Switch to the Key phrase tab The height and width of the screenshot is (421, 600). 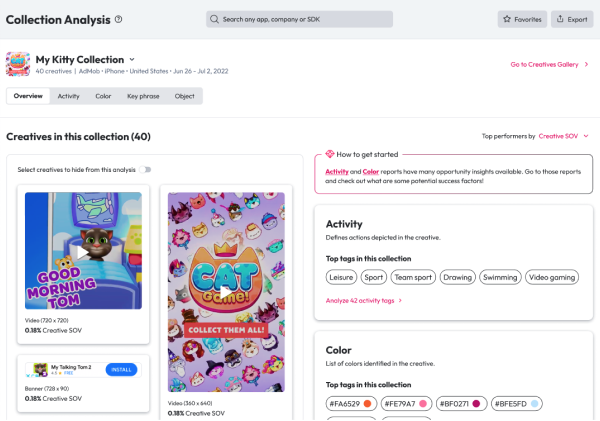tap(143, 96)
